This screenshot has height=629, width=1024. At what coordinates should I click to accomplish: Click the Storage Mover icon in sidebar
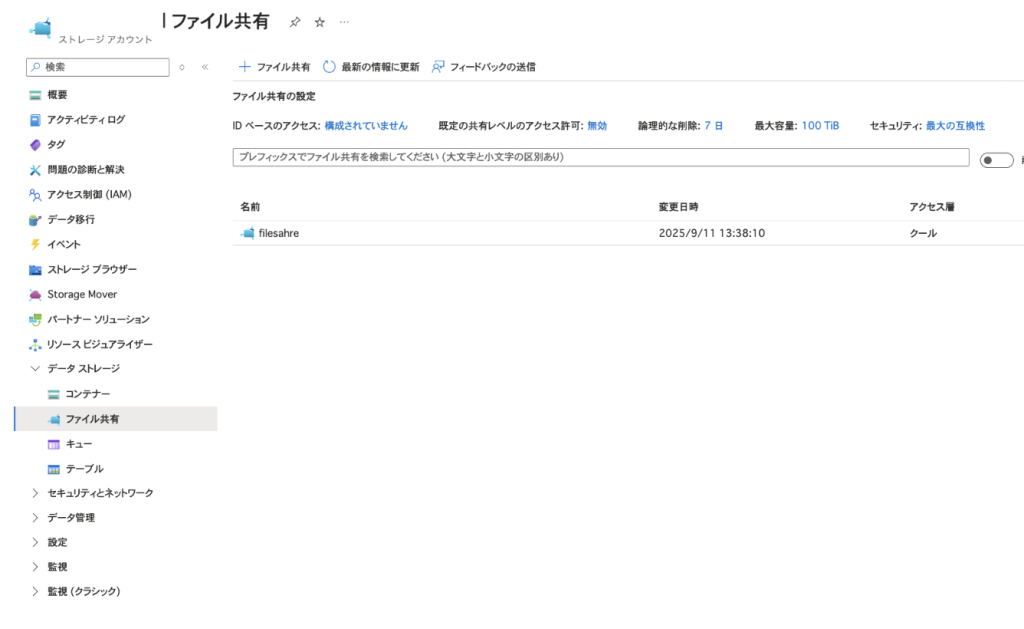tap(36, 295)
